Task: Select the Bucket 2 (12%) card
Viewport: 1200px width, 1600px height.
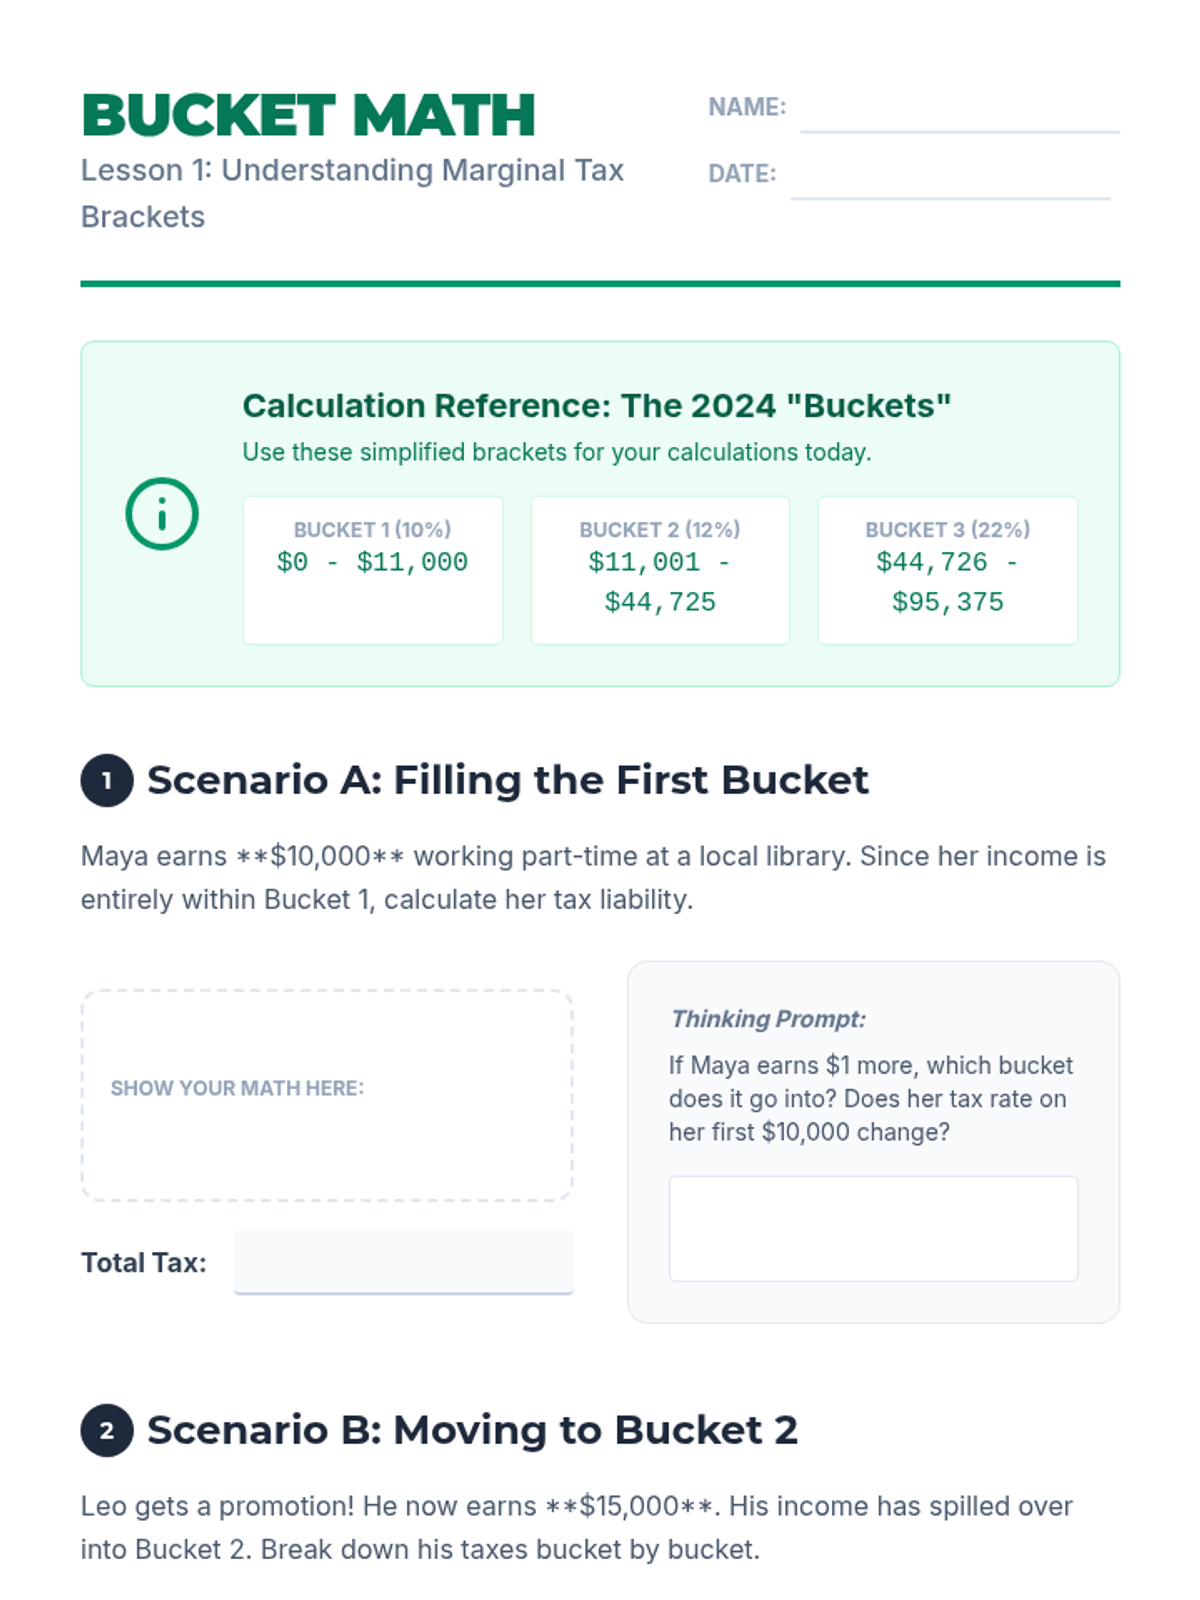Action: click(660, 570)
